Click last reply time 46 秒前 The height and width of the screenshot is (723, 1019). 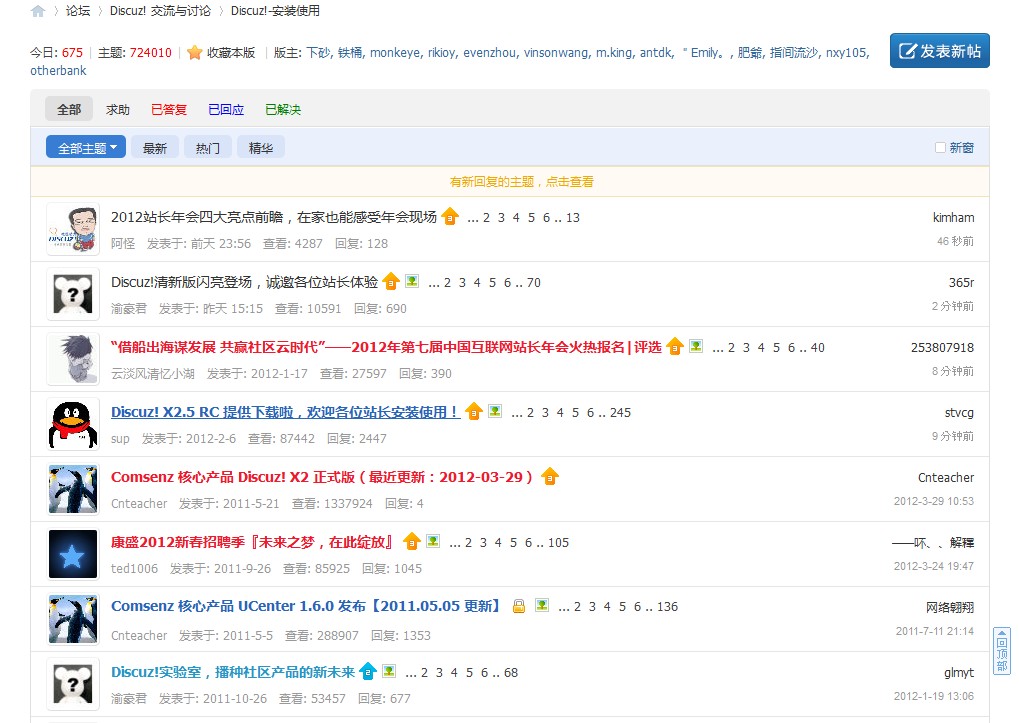[955, 241]
